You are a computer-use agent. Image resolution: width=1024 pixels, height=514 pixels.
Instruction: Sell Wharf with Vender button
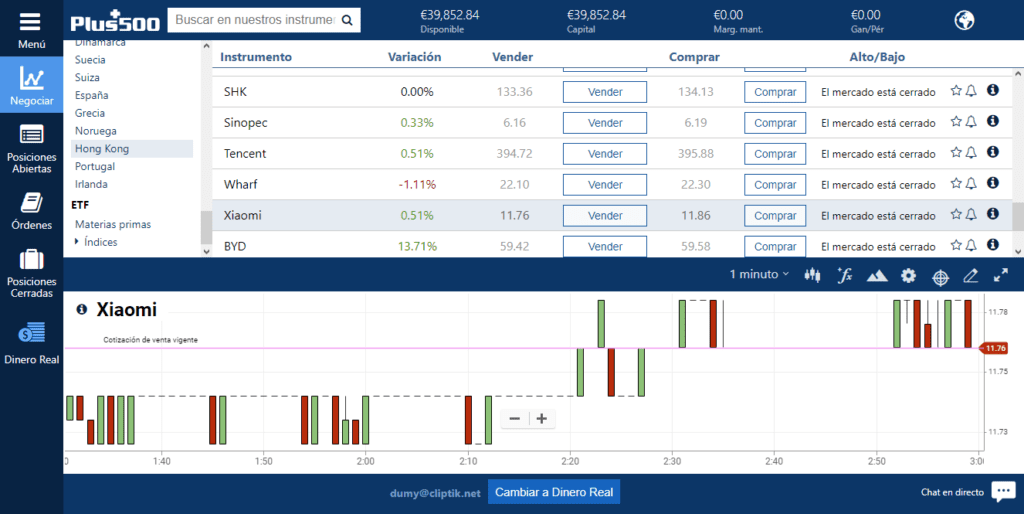(x=605, y=185)
